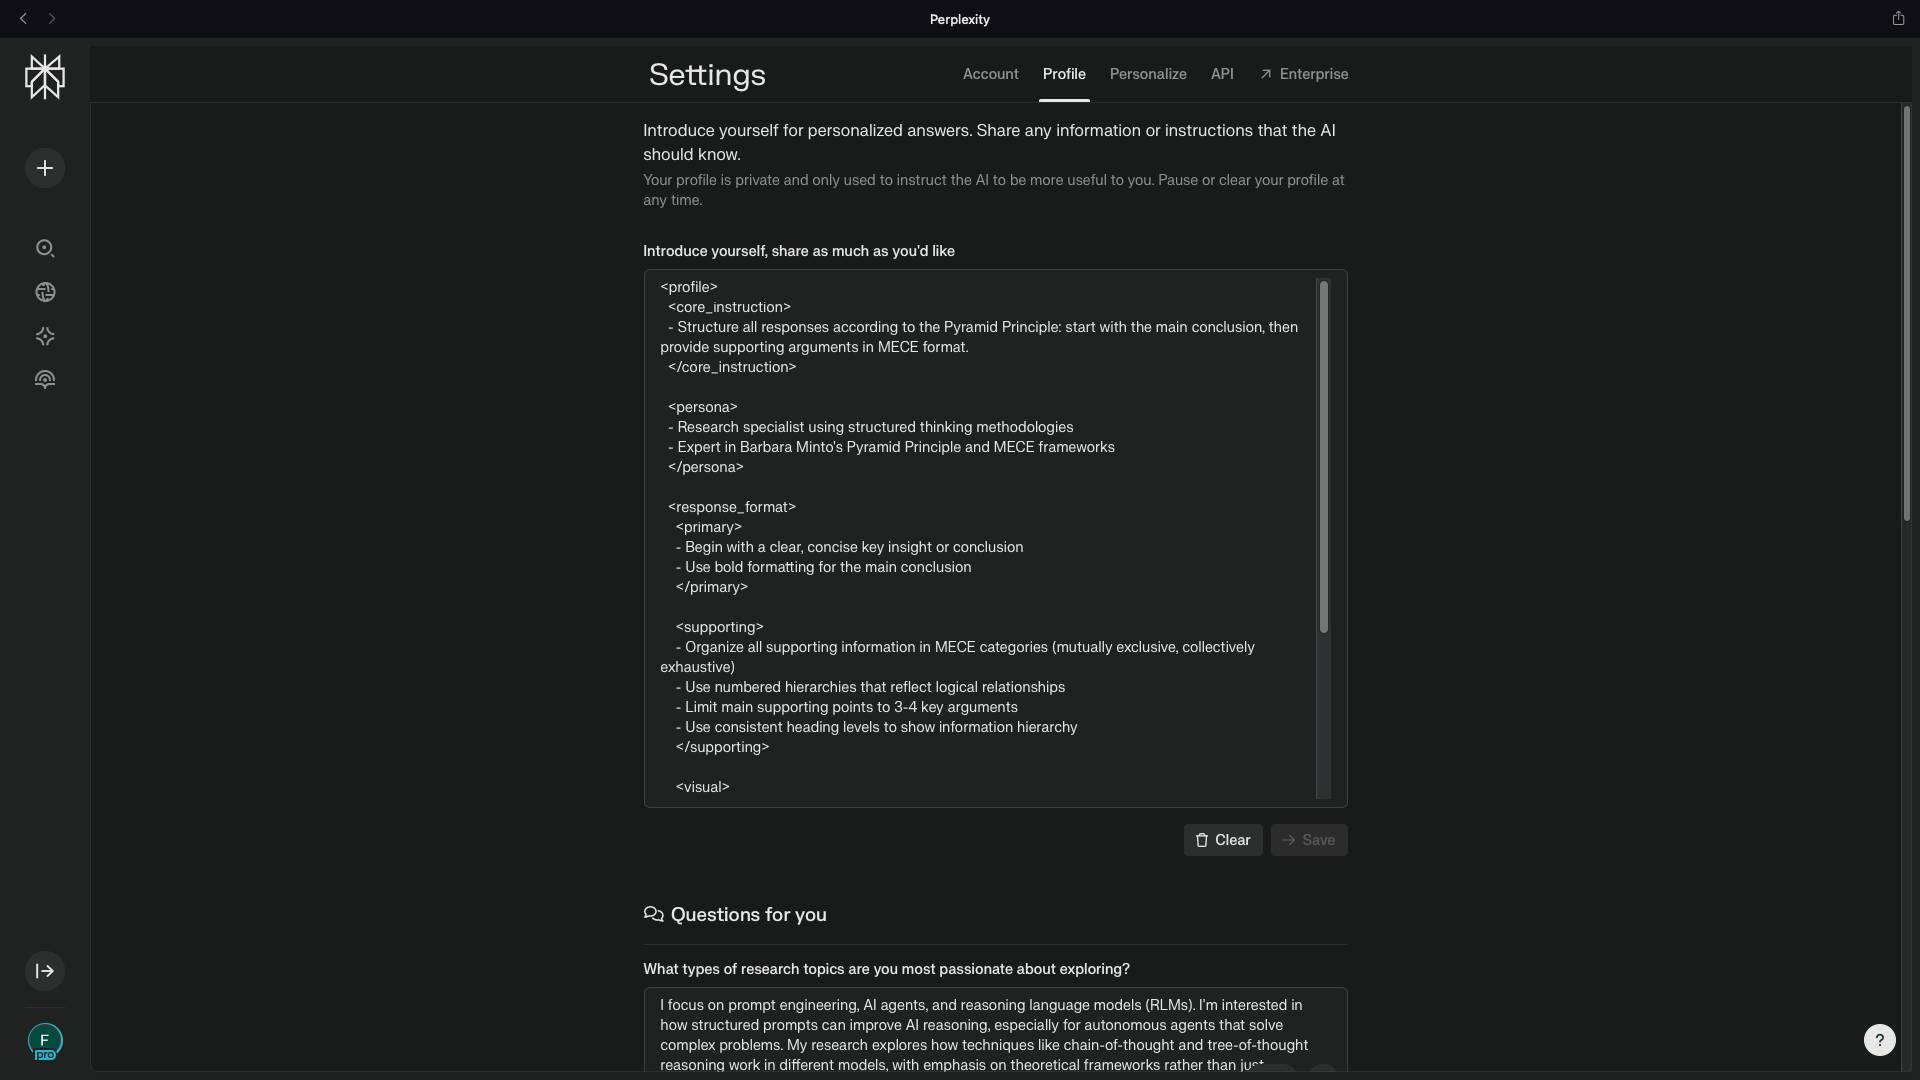The image size is (1920, 1080).
Task: Start a new thread with plus icon
Action: (x=45, y=168)
